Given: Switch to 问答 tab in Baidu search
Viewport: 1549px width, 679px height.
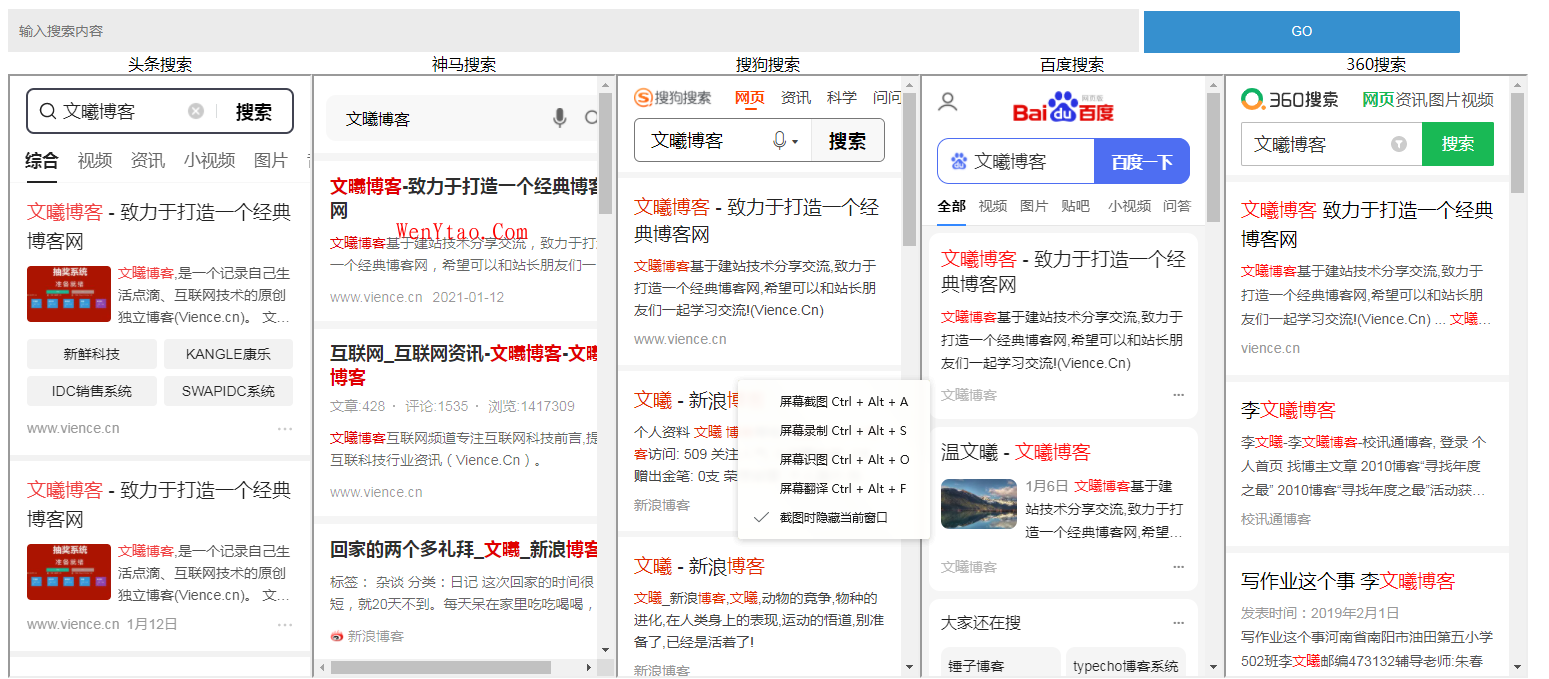Looking at the screenshot, I should [x=1177, y=206].
